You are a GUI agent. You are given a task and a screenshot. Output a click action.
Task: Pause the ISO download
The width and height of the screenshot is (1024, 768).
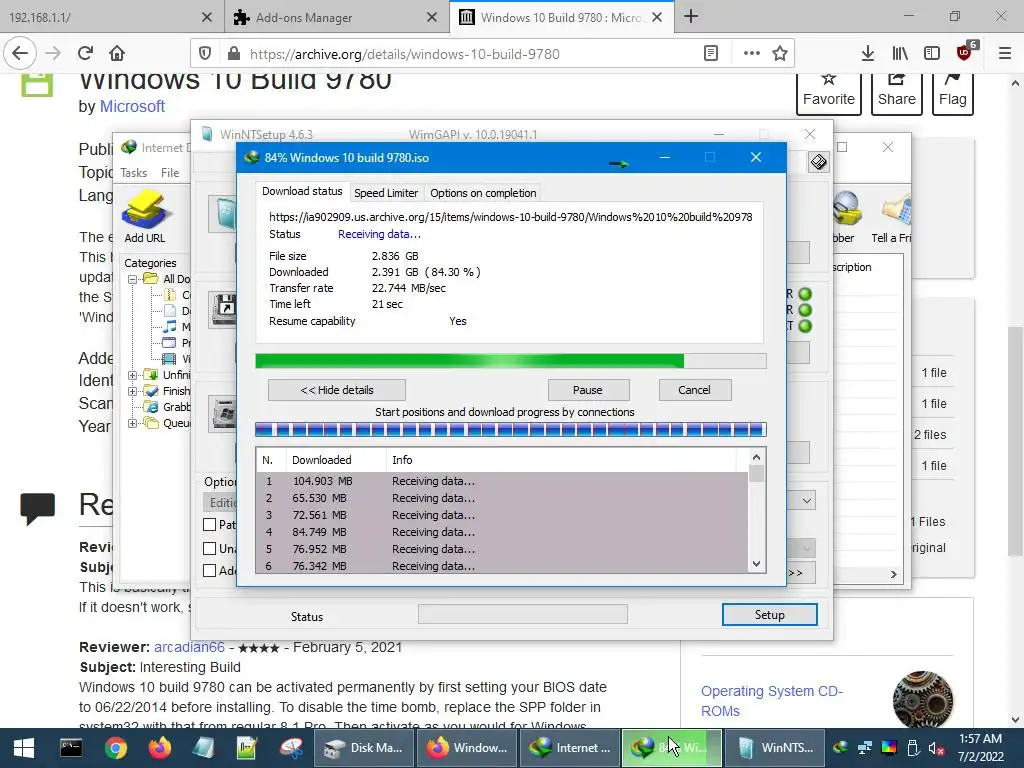588,390
